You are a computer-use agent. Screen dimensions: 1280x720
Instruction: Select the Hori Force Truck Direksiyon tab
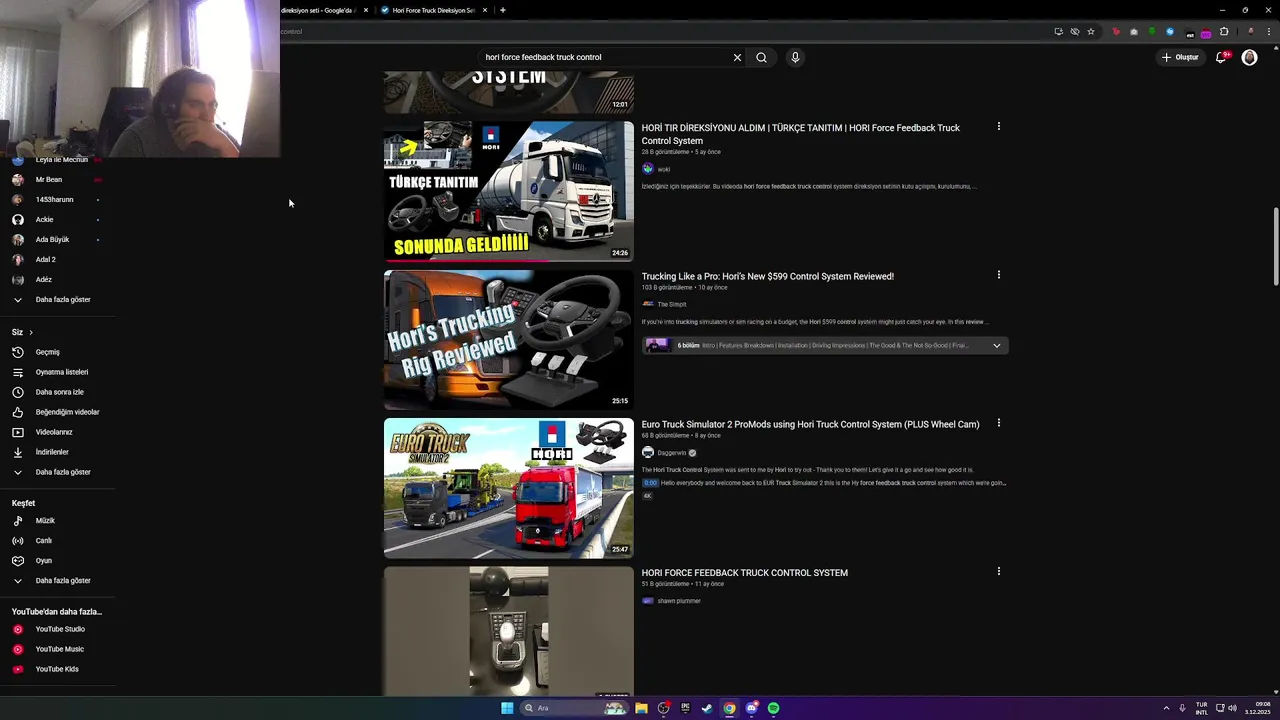tap(432, 10)
